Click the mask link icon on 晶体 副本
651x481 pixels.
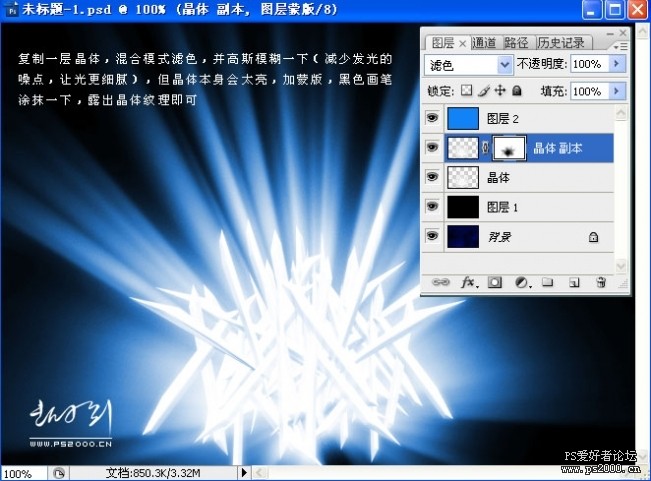[x=485, y=148]
